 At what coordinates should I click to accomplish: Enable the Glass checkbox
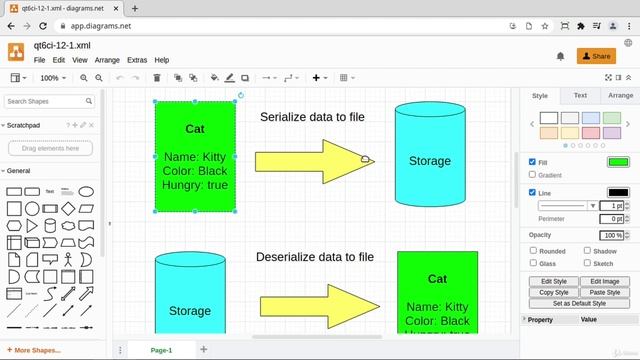pyautogui.click(x=533, y=263)
